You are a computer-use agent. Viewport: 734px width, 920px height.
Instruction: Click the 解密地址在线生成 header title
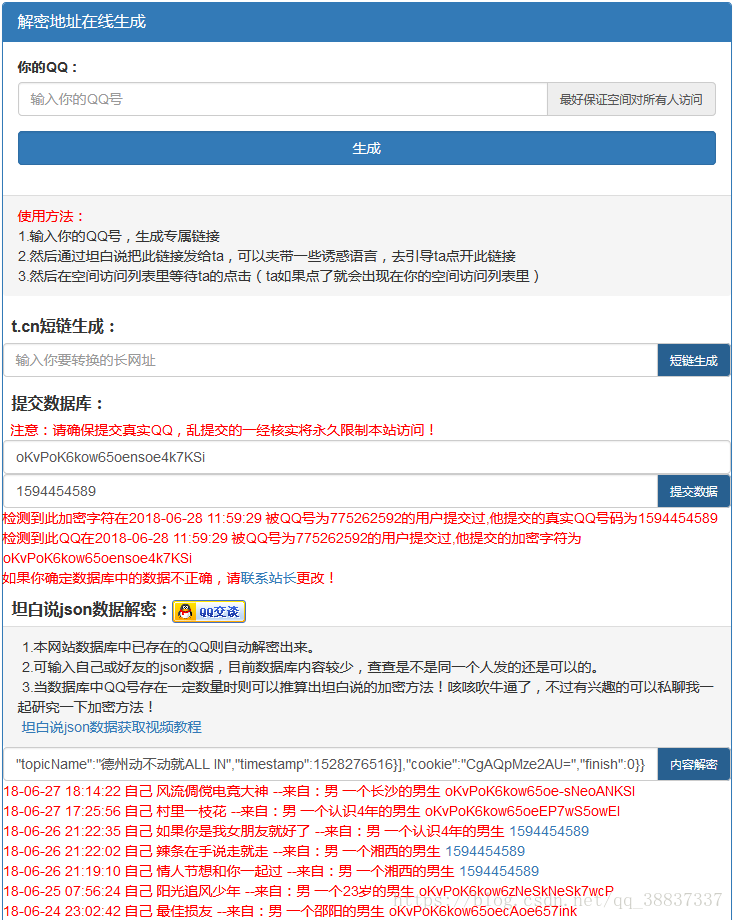(x=82, y=22)
